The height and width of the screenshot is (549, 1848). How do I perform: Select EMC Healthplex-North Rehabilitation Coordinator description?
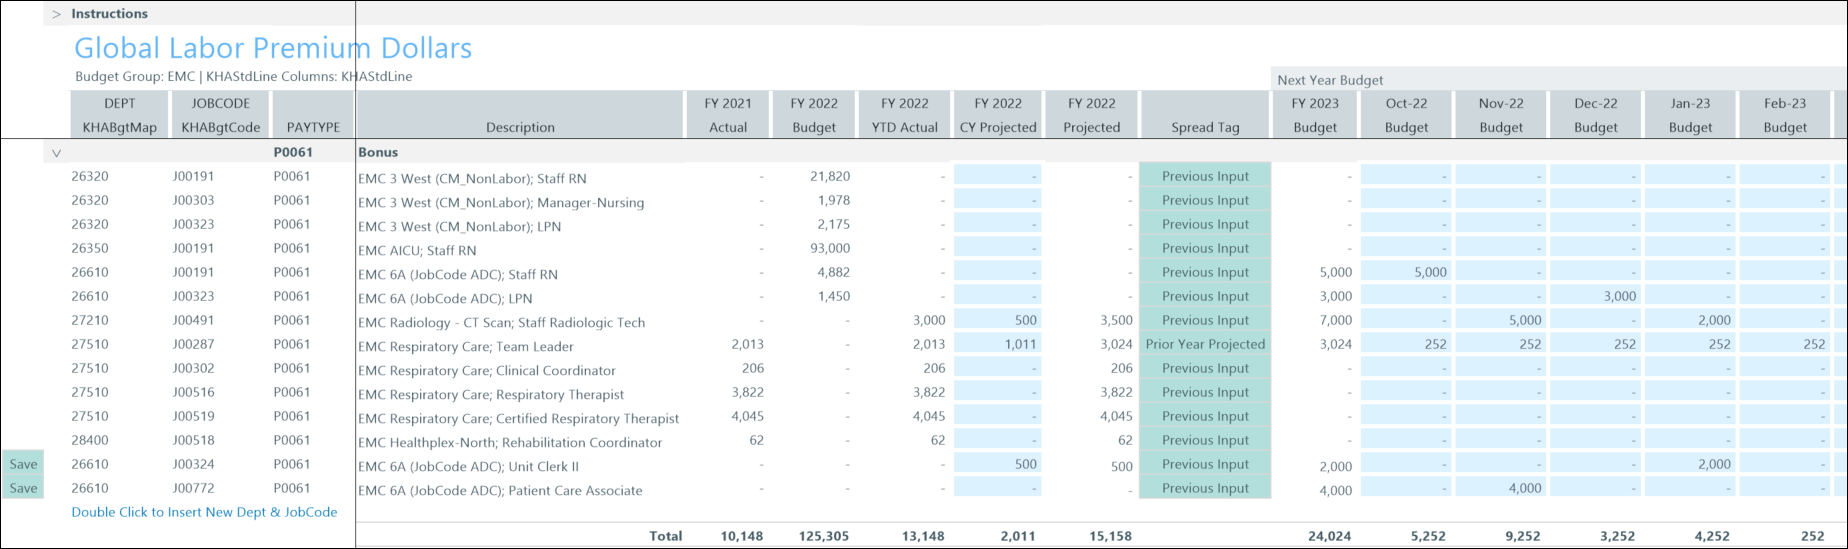(x=510, y=442)
